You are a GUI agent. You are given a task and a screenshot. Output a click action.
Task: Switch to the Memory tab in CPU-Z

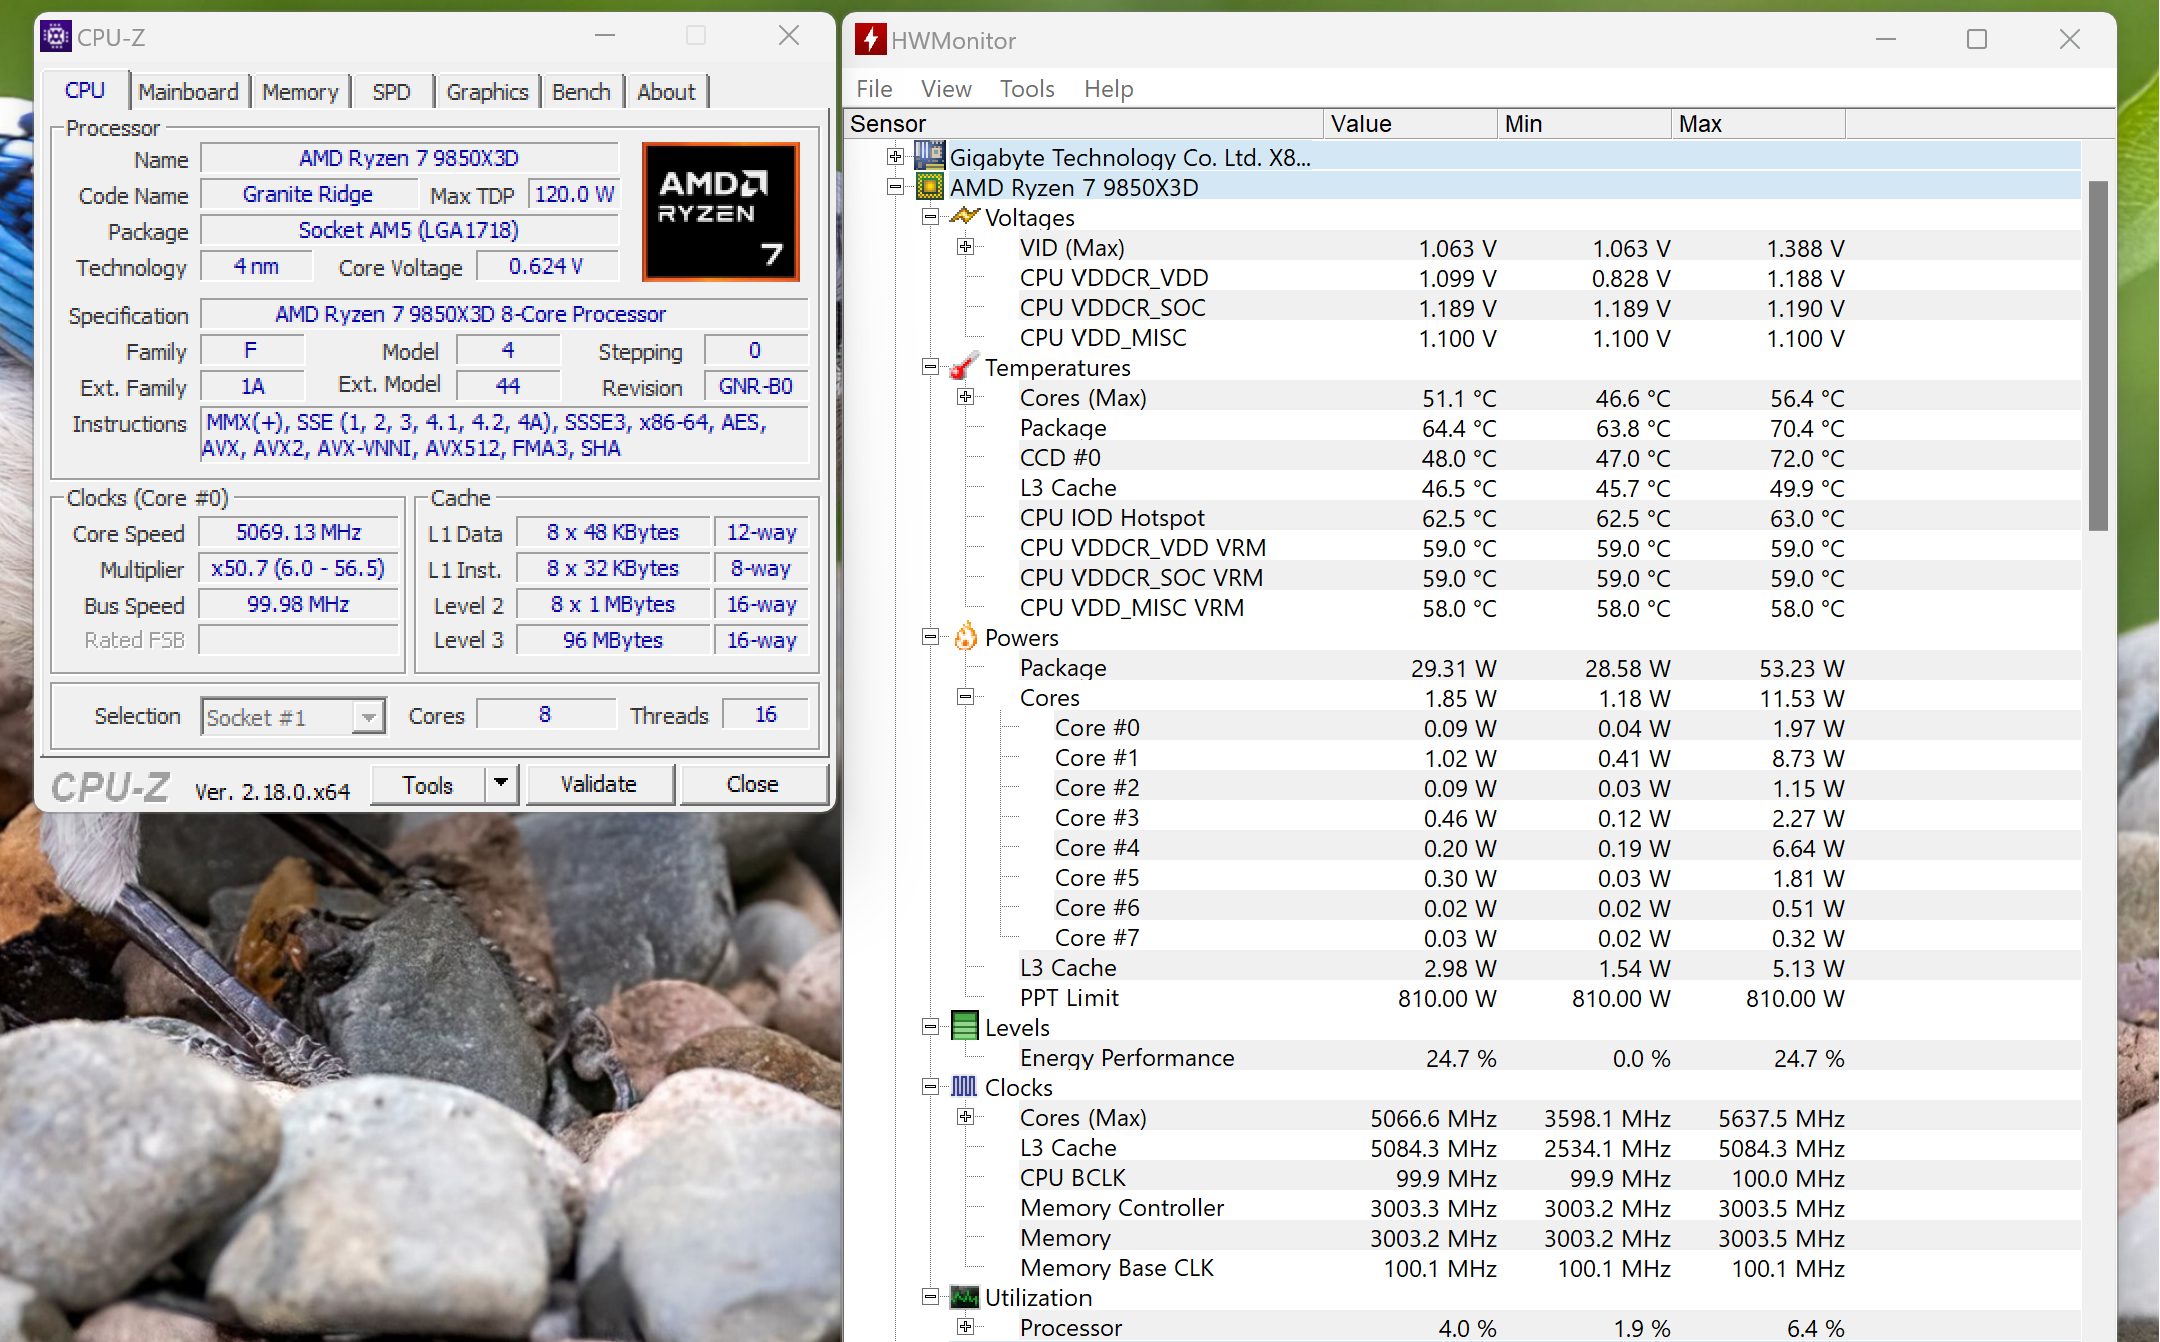(x=300, y=92)
